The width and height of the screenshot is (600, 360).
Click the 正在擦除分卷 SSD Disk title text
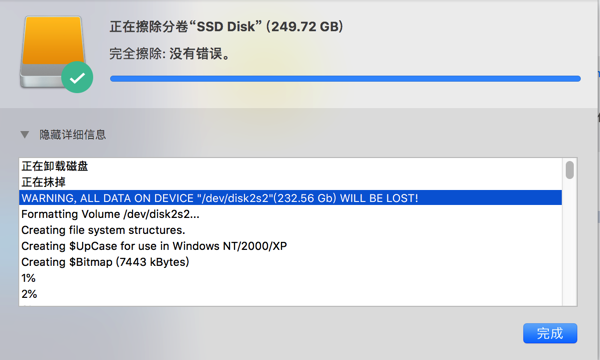(x=226, y=26)
